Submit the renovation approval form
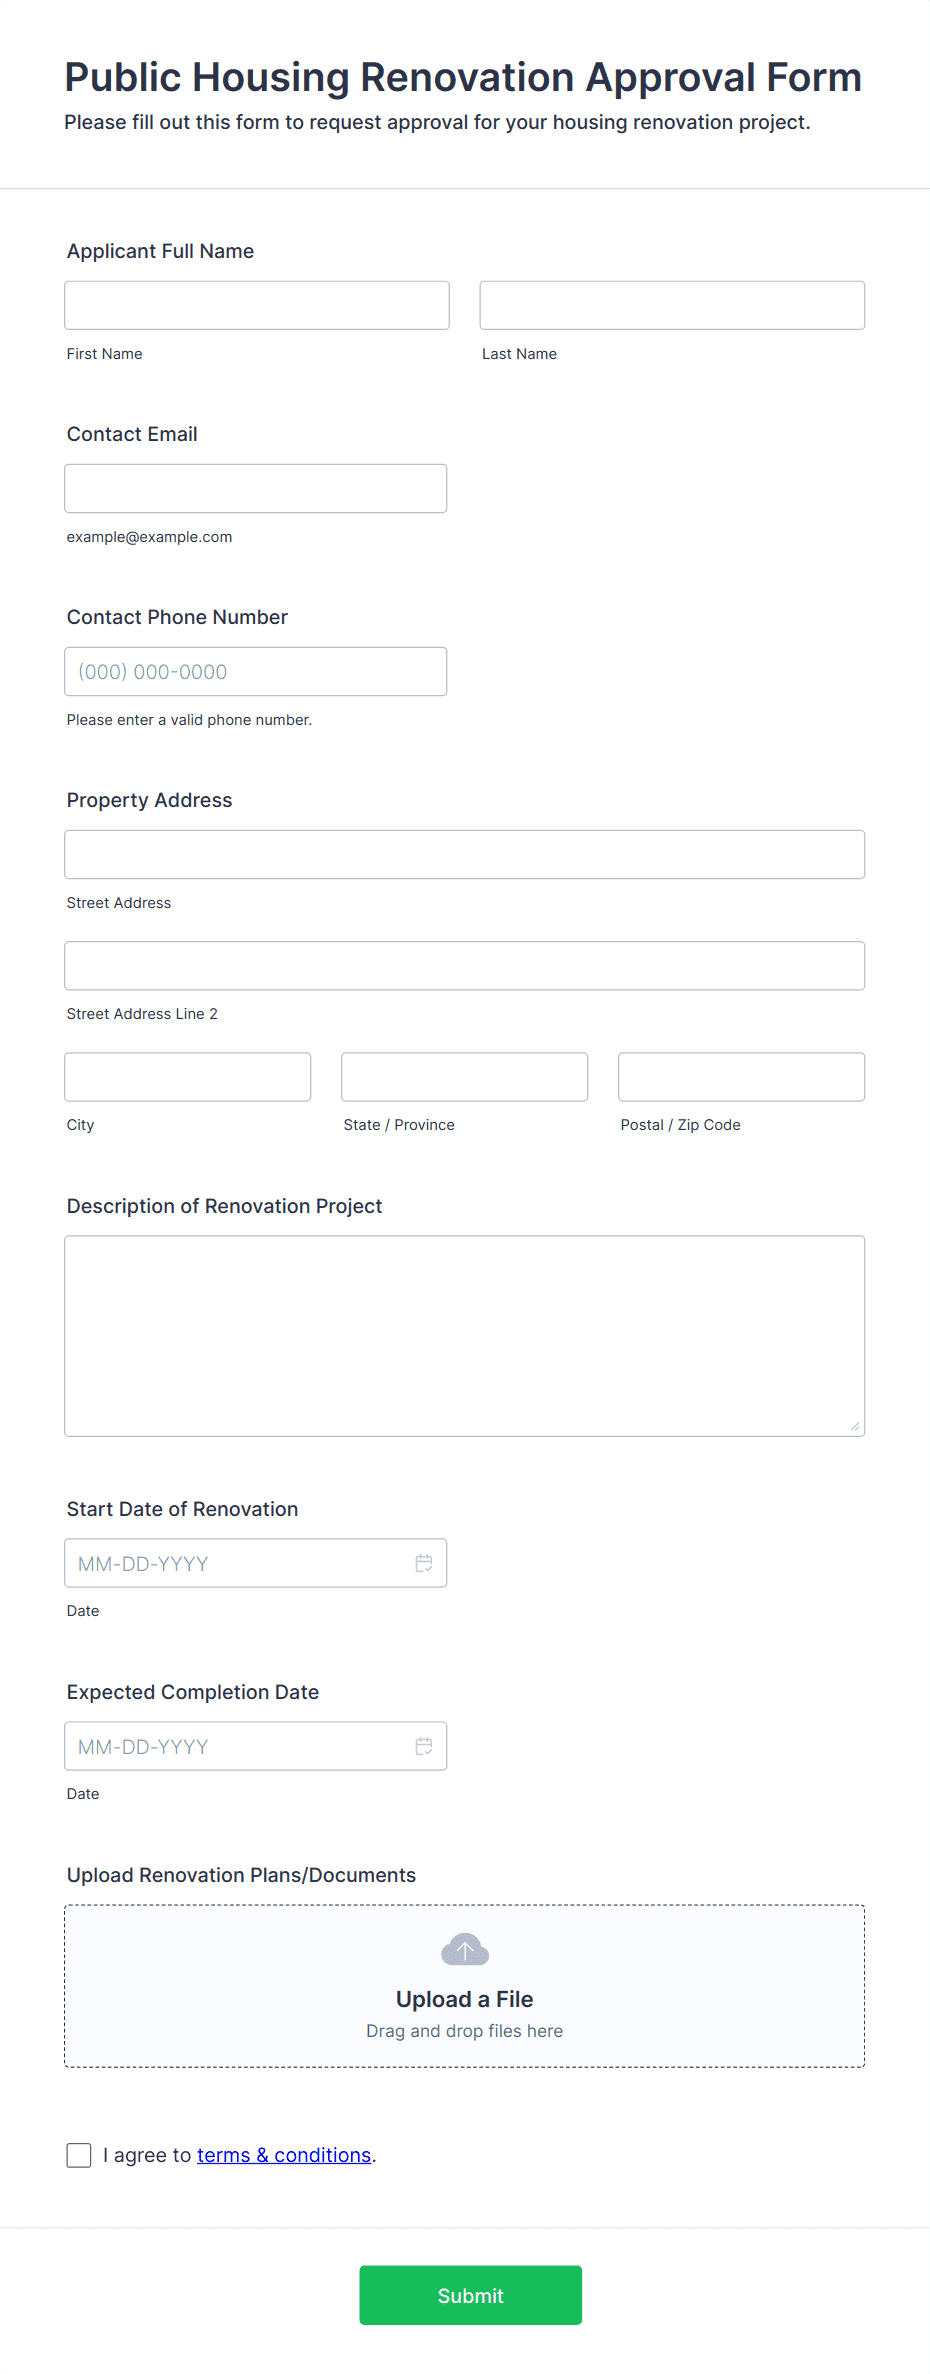 click(471, 2295)
